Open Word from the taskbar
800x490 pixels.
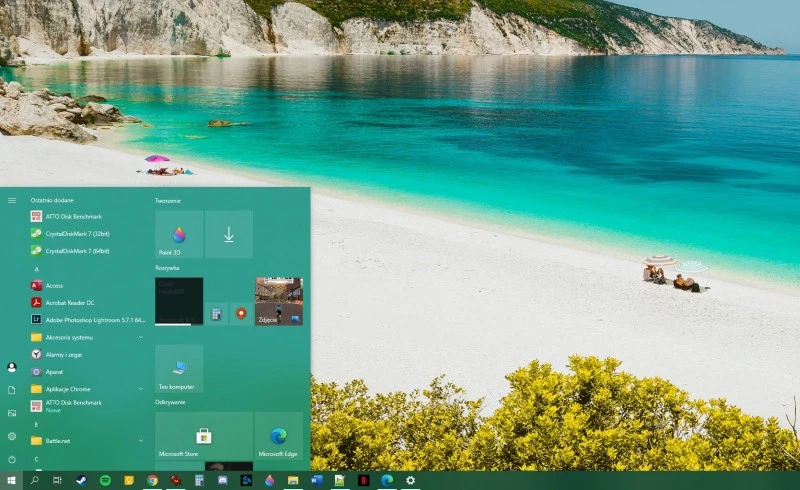pyautogui.click(x=316, y=480)
